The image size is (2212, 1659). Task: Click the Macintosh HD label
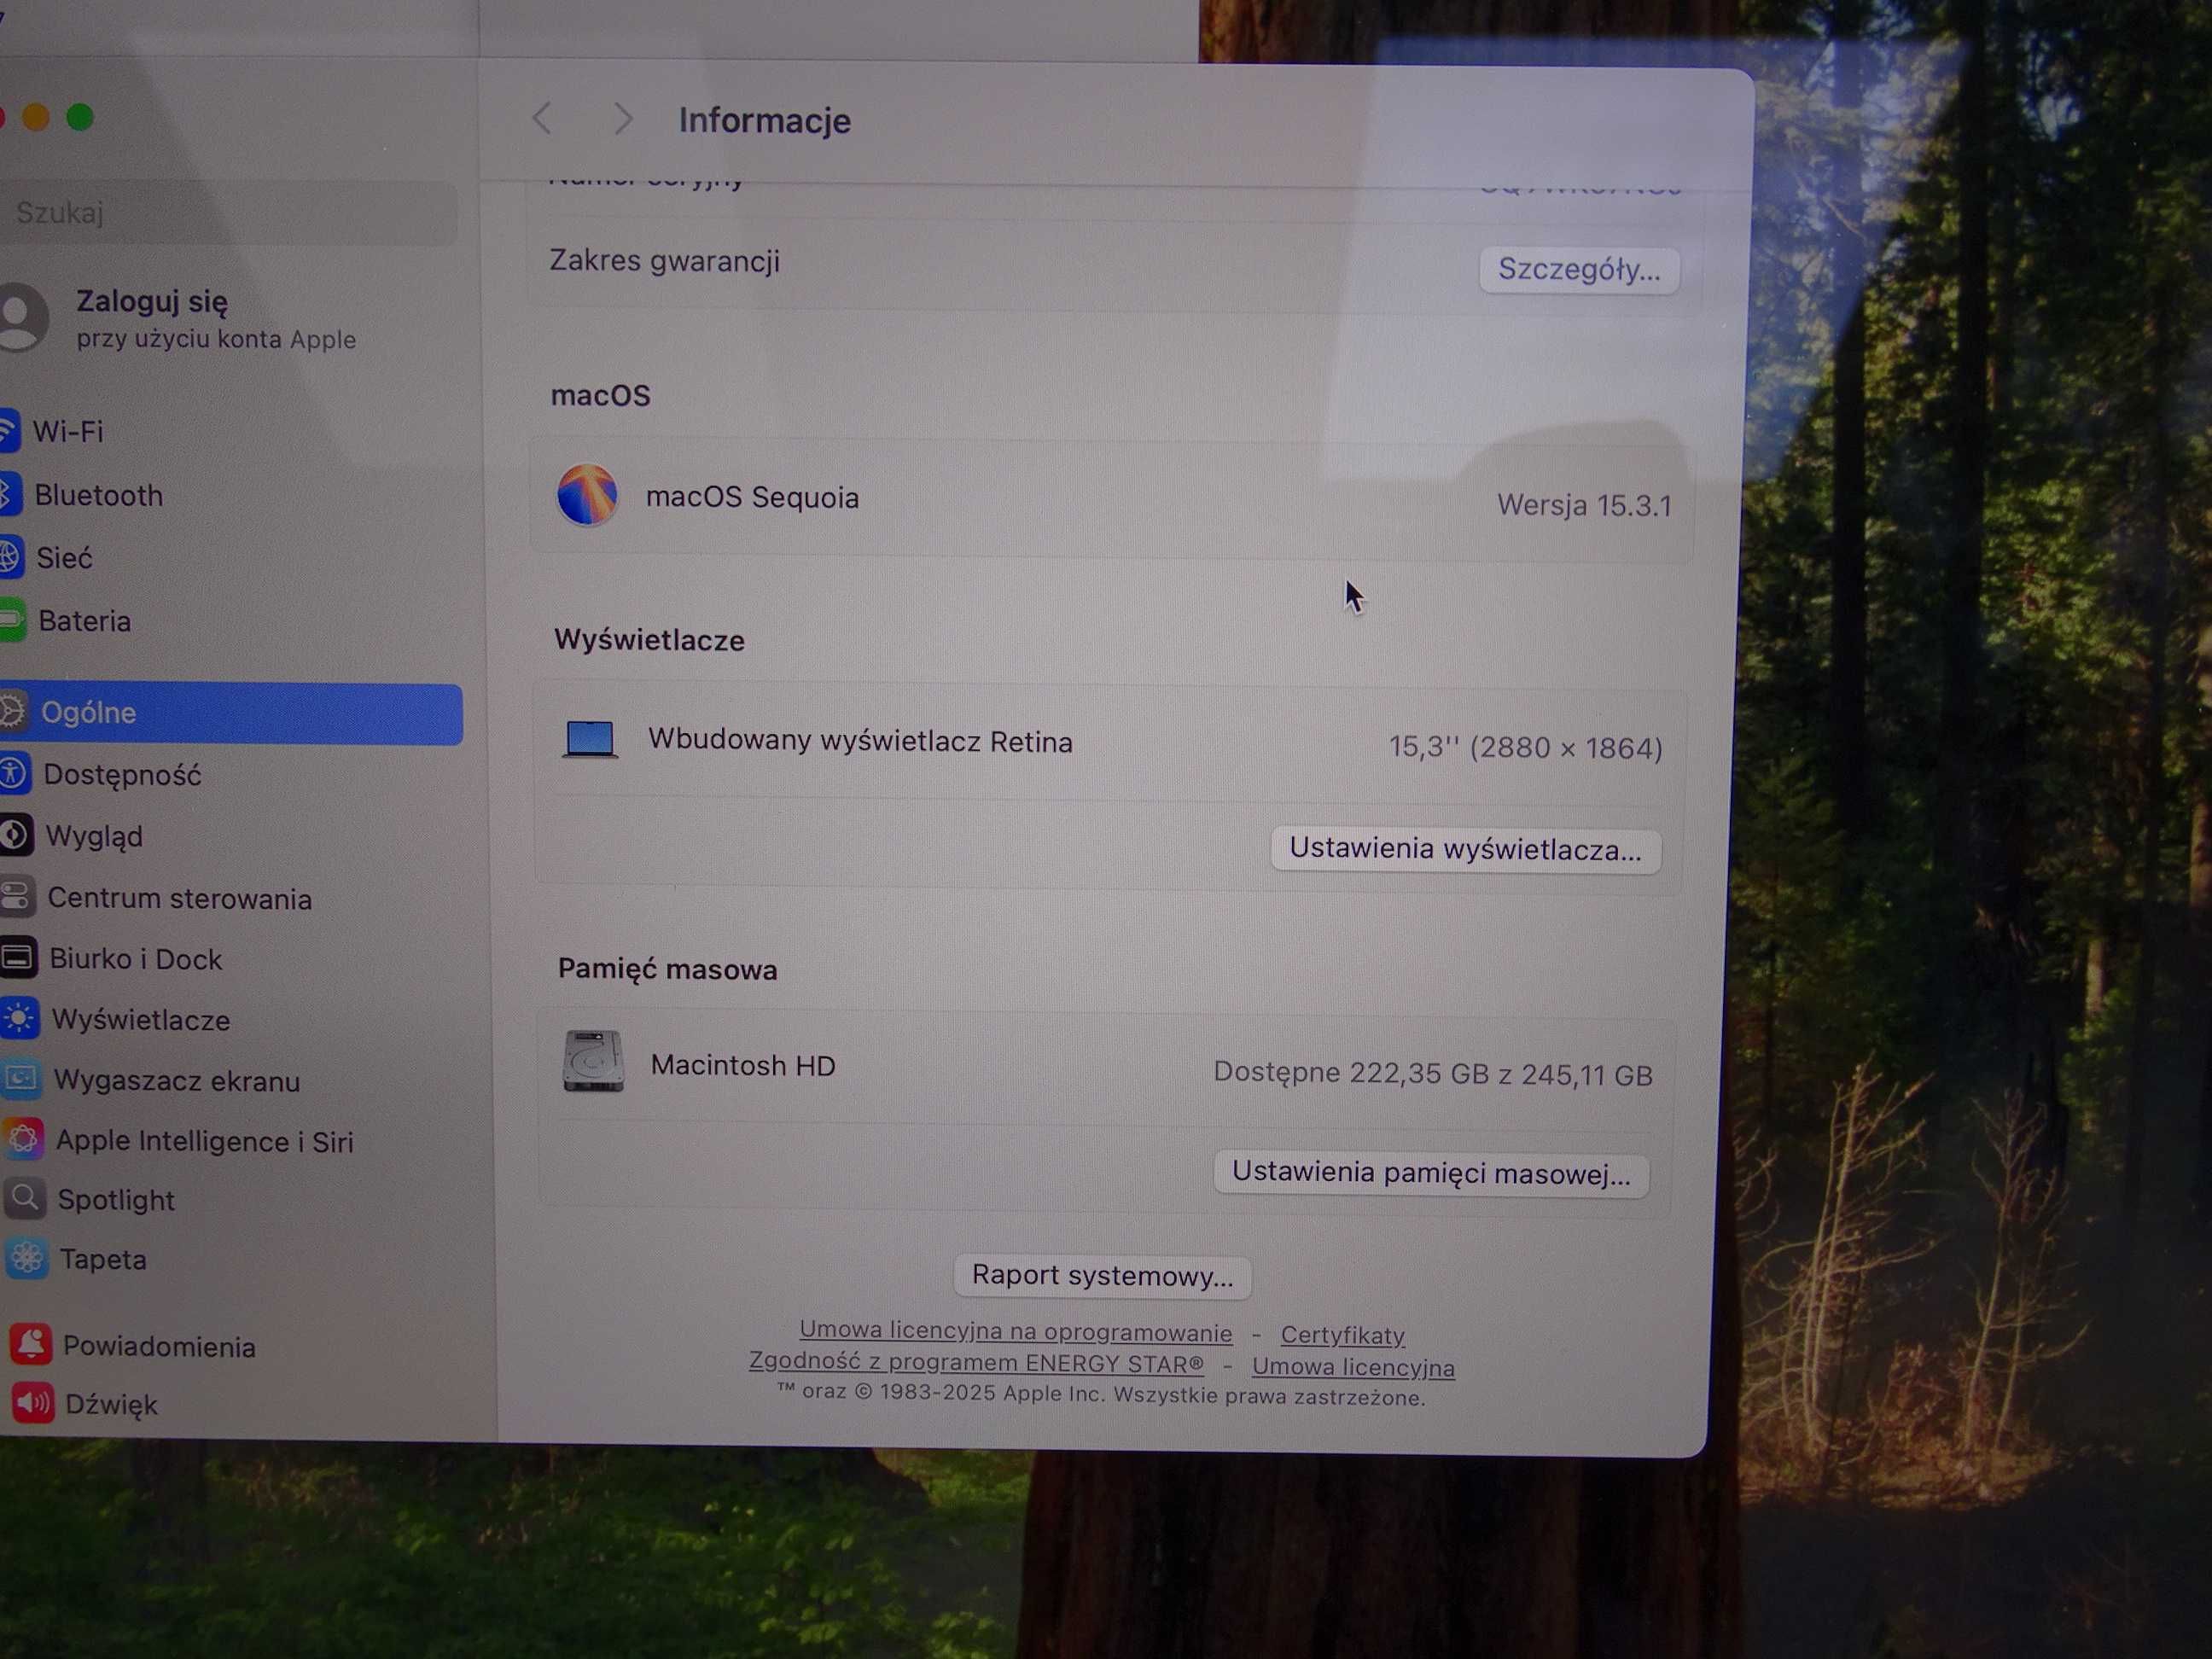point(743,1066)
